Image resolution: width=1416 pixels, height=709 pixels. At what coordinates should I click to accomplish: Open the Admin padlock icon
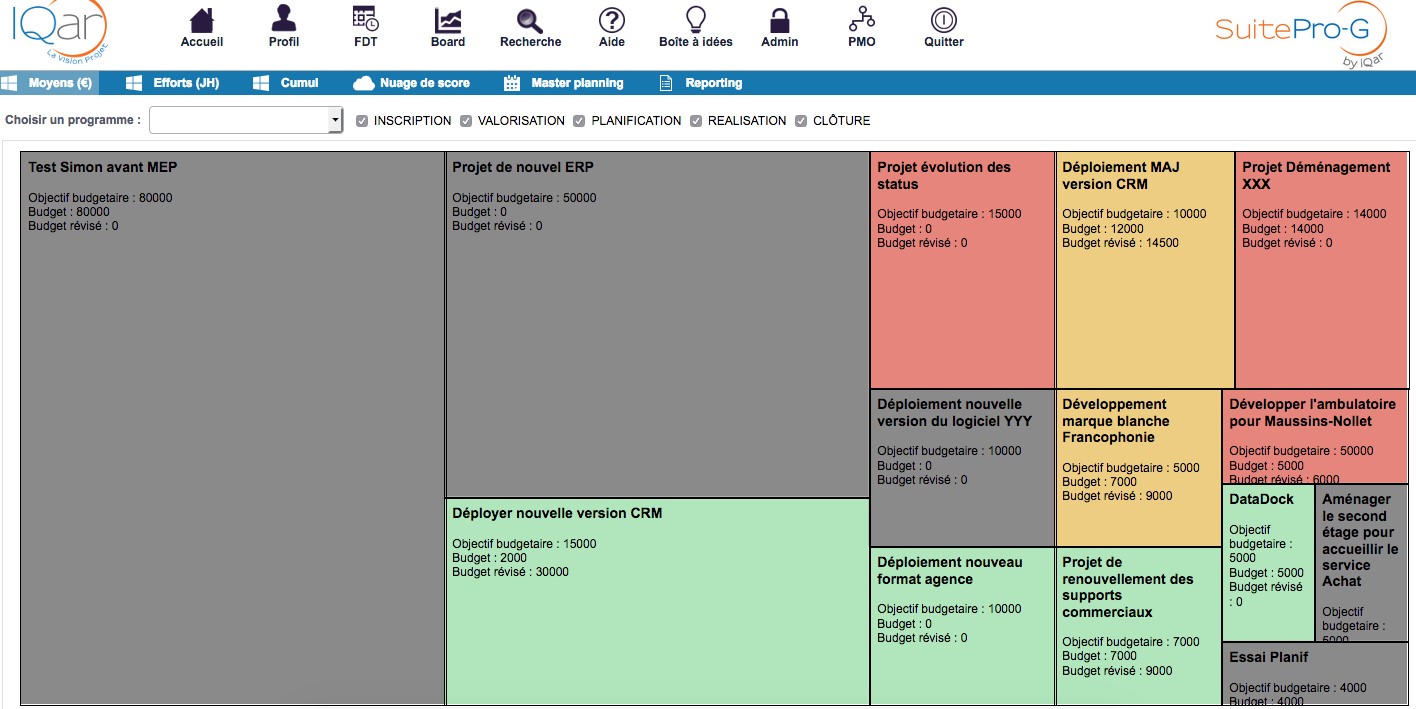(780, 20)
